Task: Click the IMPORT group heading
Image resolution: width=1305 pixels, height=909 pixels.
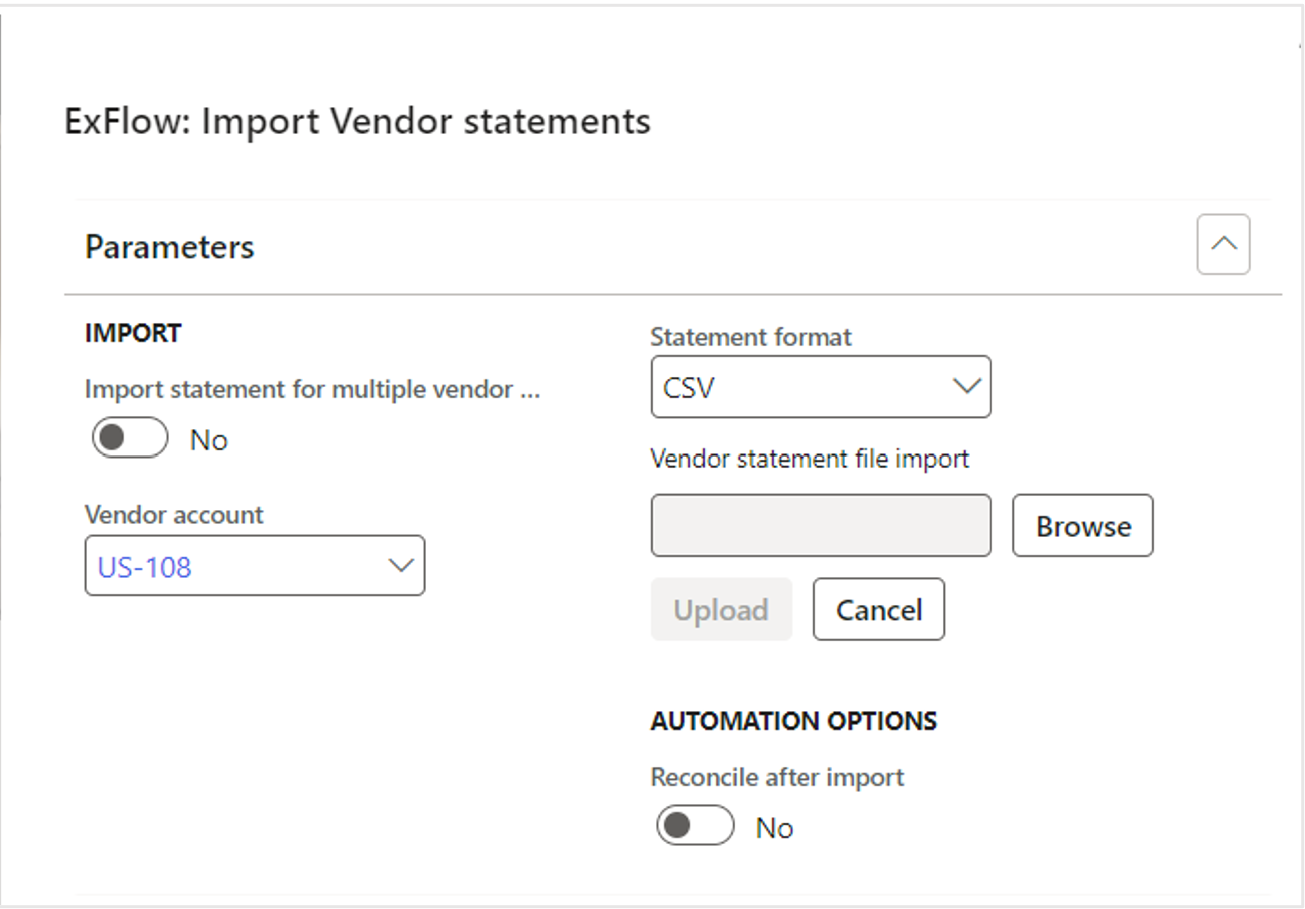Action: pos(133,333)
